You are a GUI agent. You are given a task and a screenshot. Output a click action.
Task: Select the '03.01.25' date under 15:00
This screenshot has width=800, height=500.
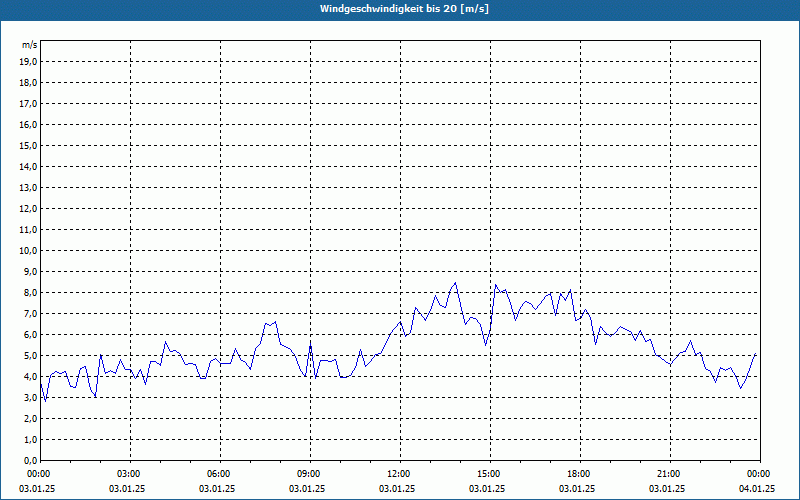487,489
